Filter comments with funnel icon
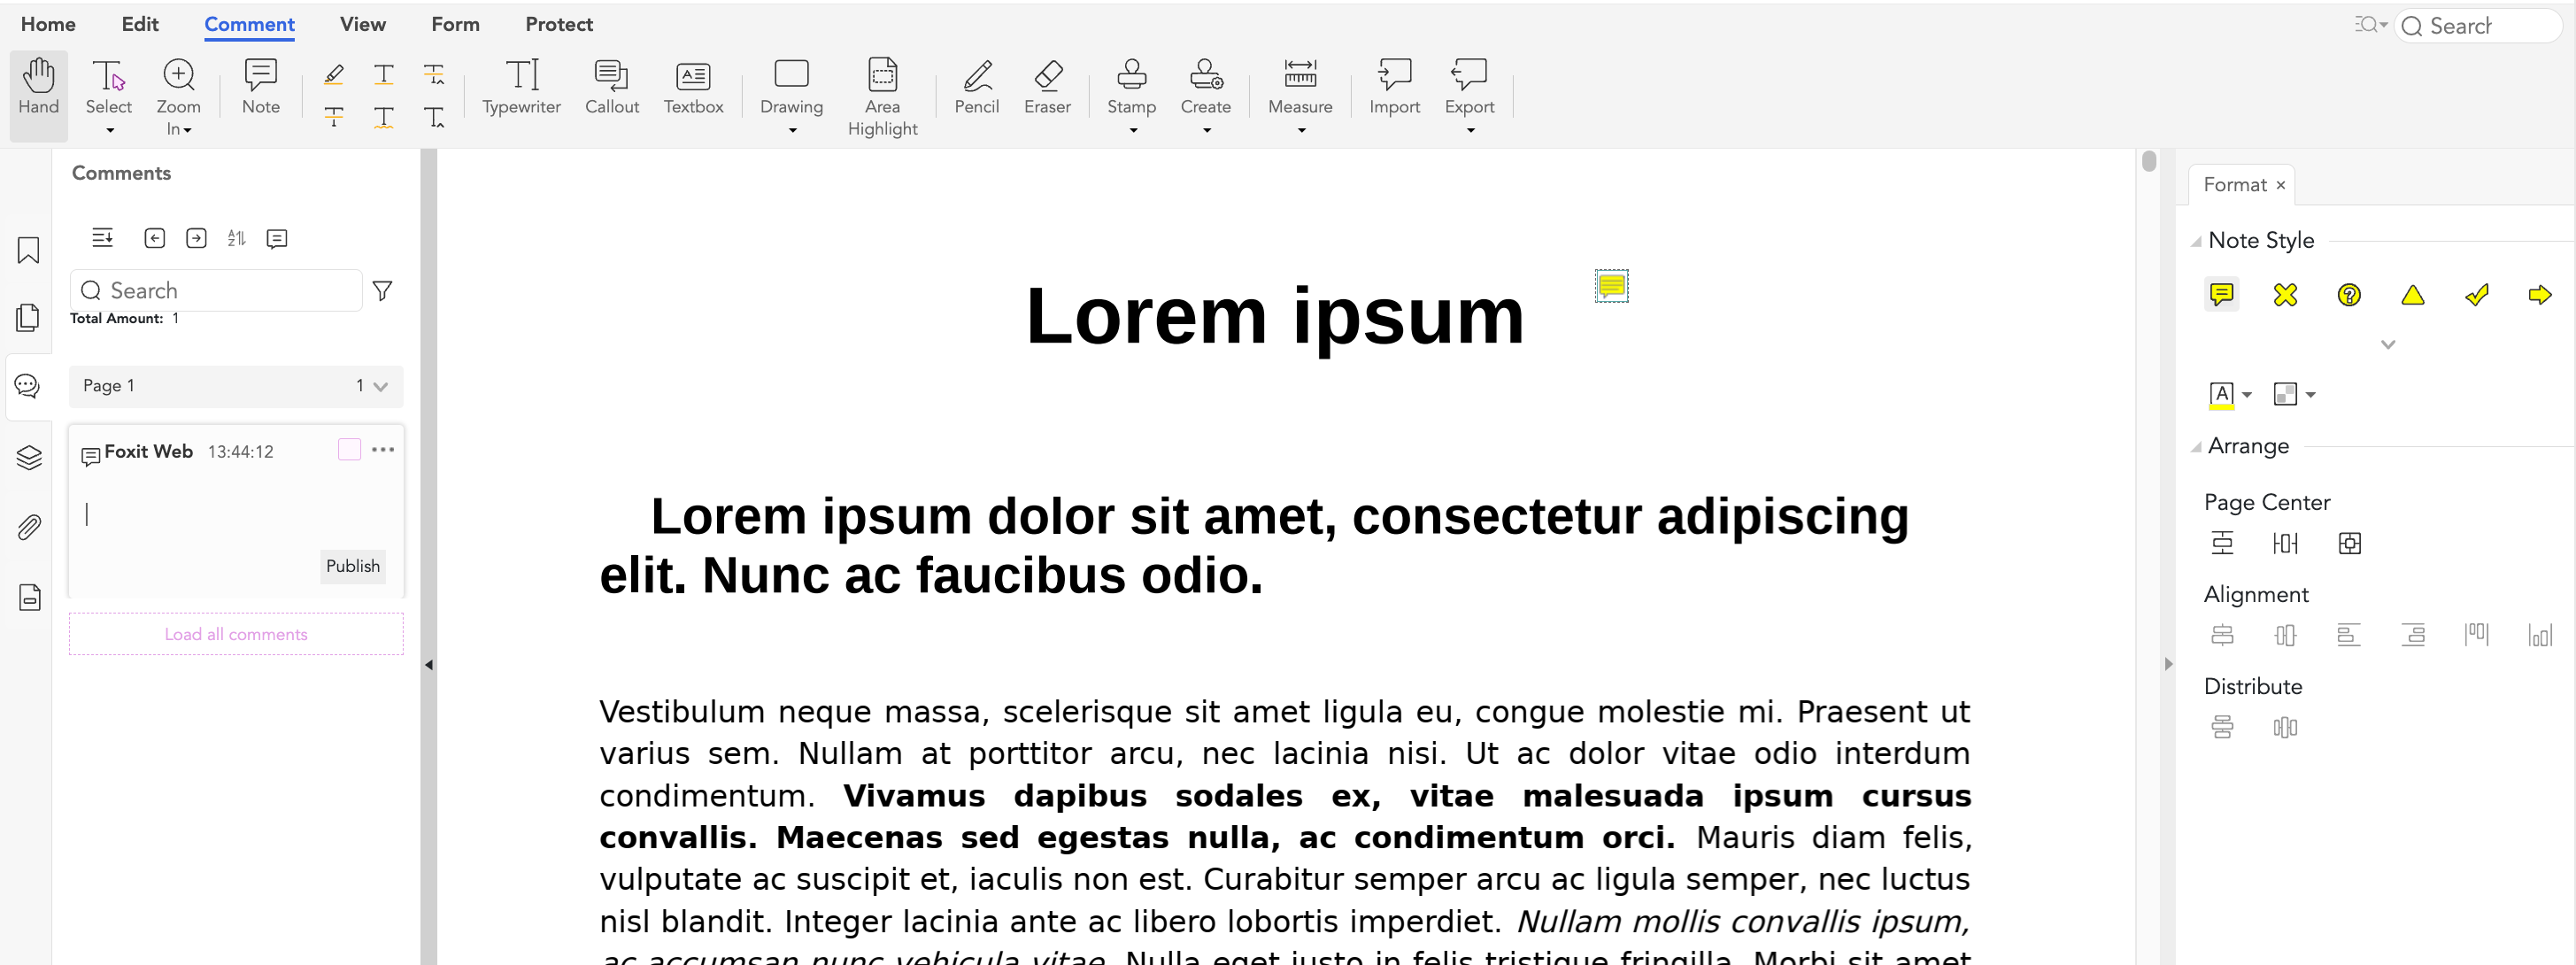2576x965 pixels. pyautogui.click(x=382, y=291)
